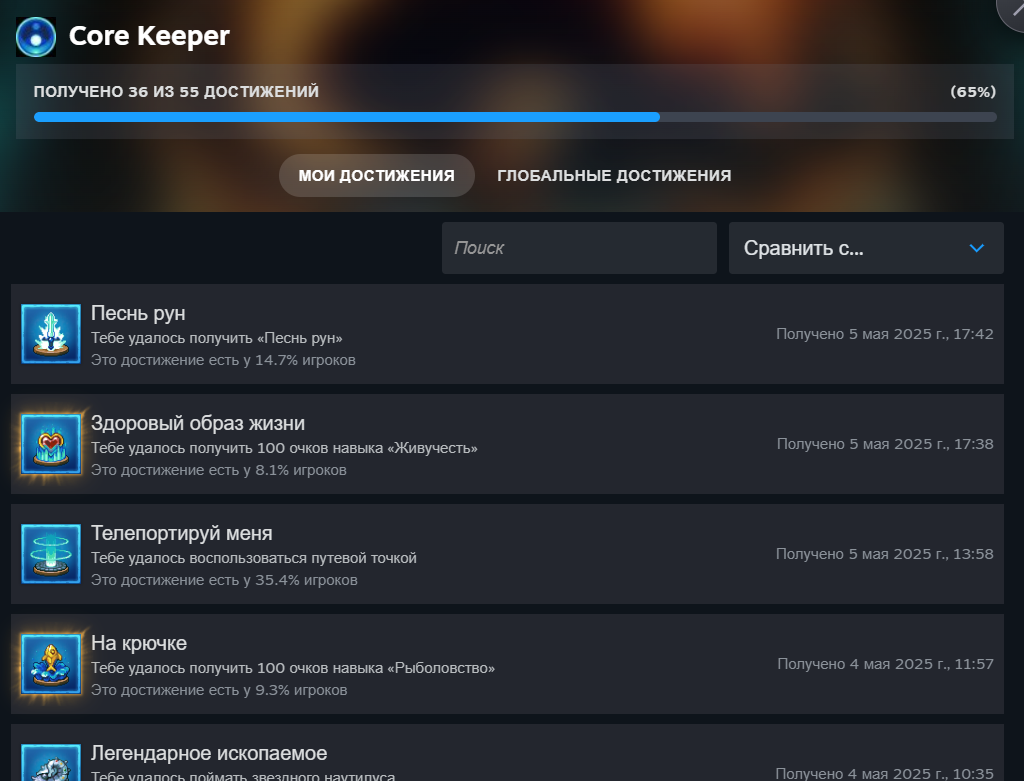Viewport: 1024px width, 781px height.
Task: Click description about 100 очков навыка «Рыболовство»
Action: [293, 668]
